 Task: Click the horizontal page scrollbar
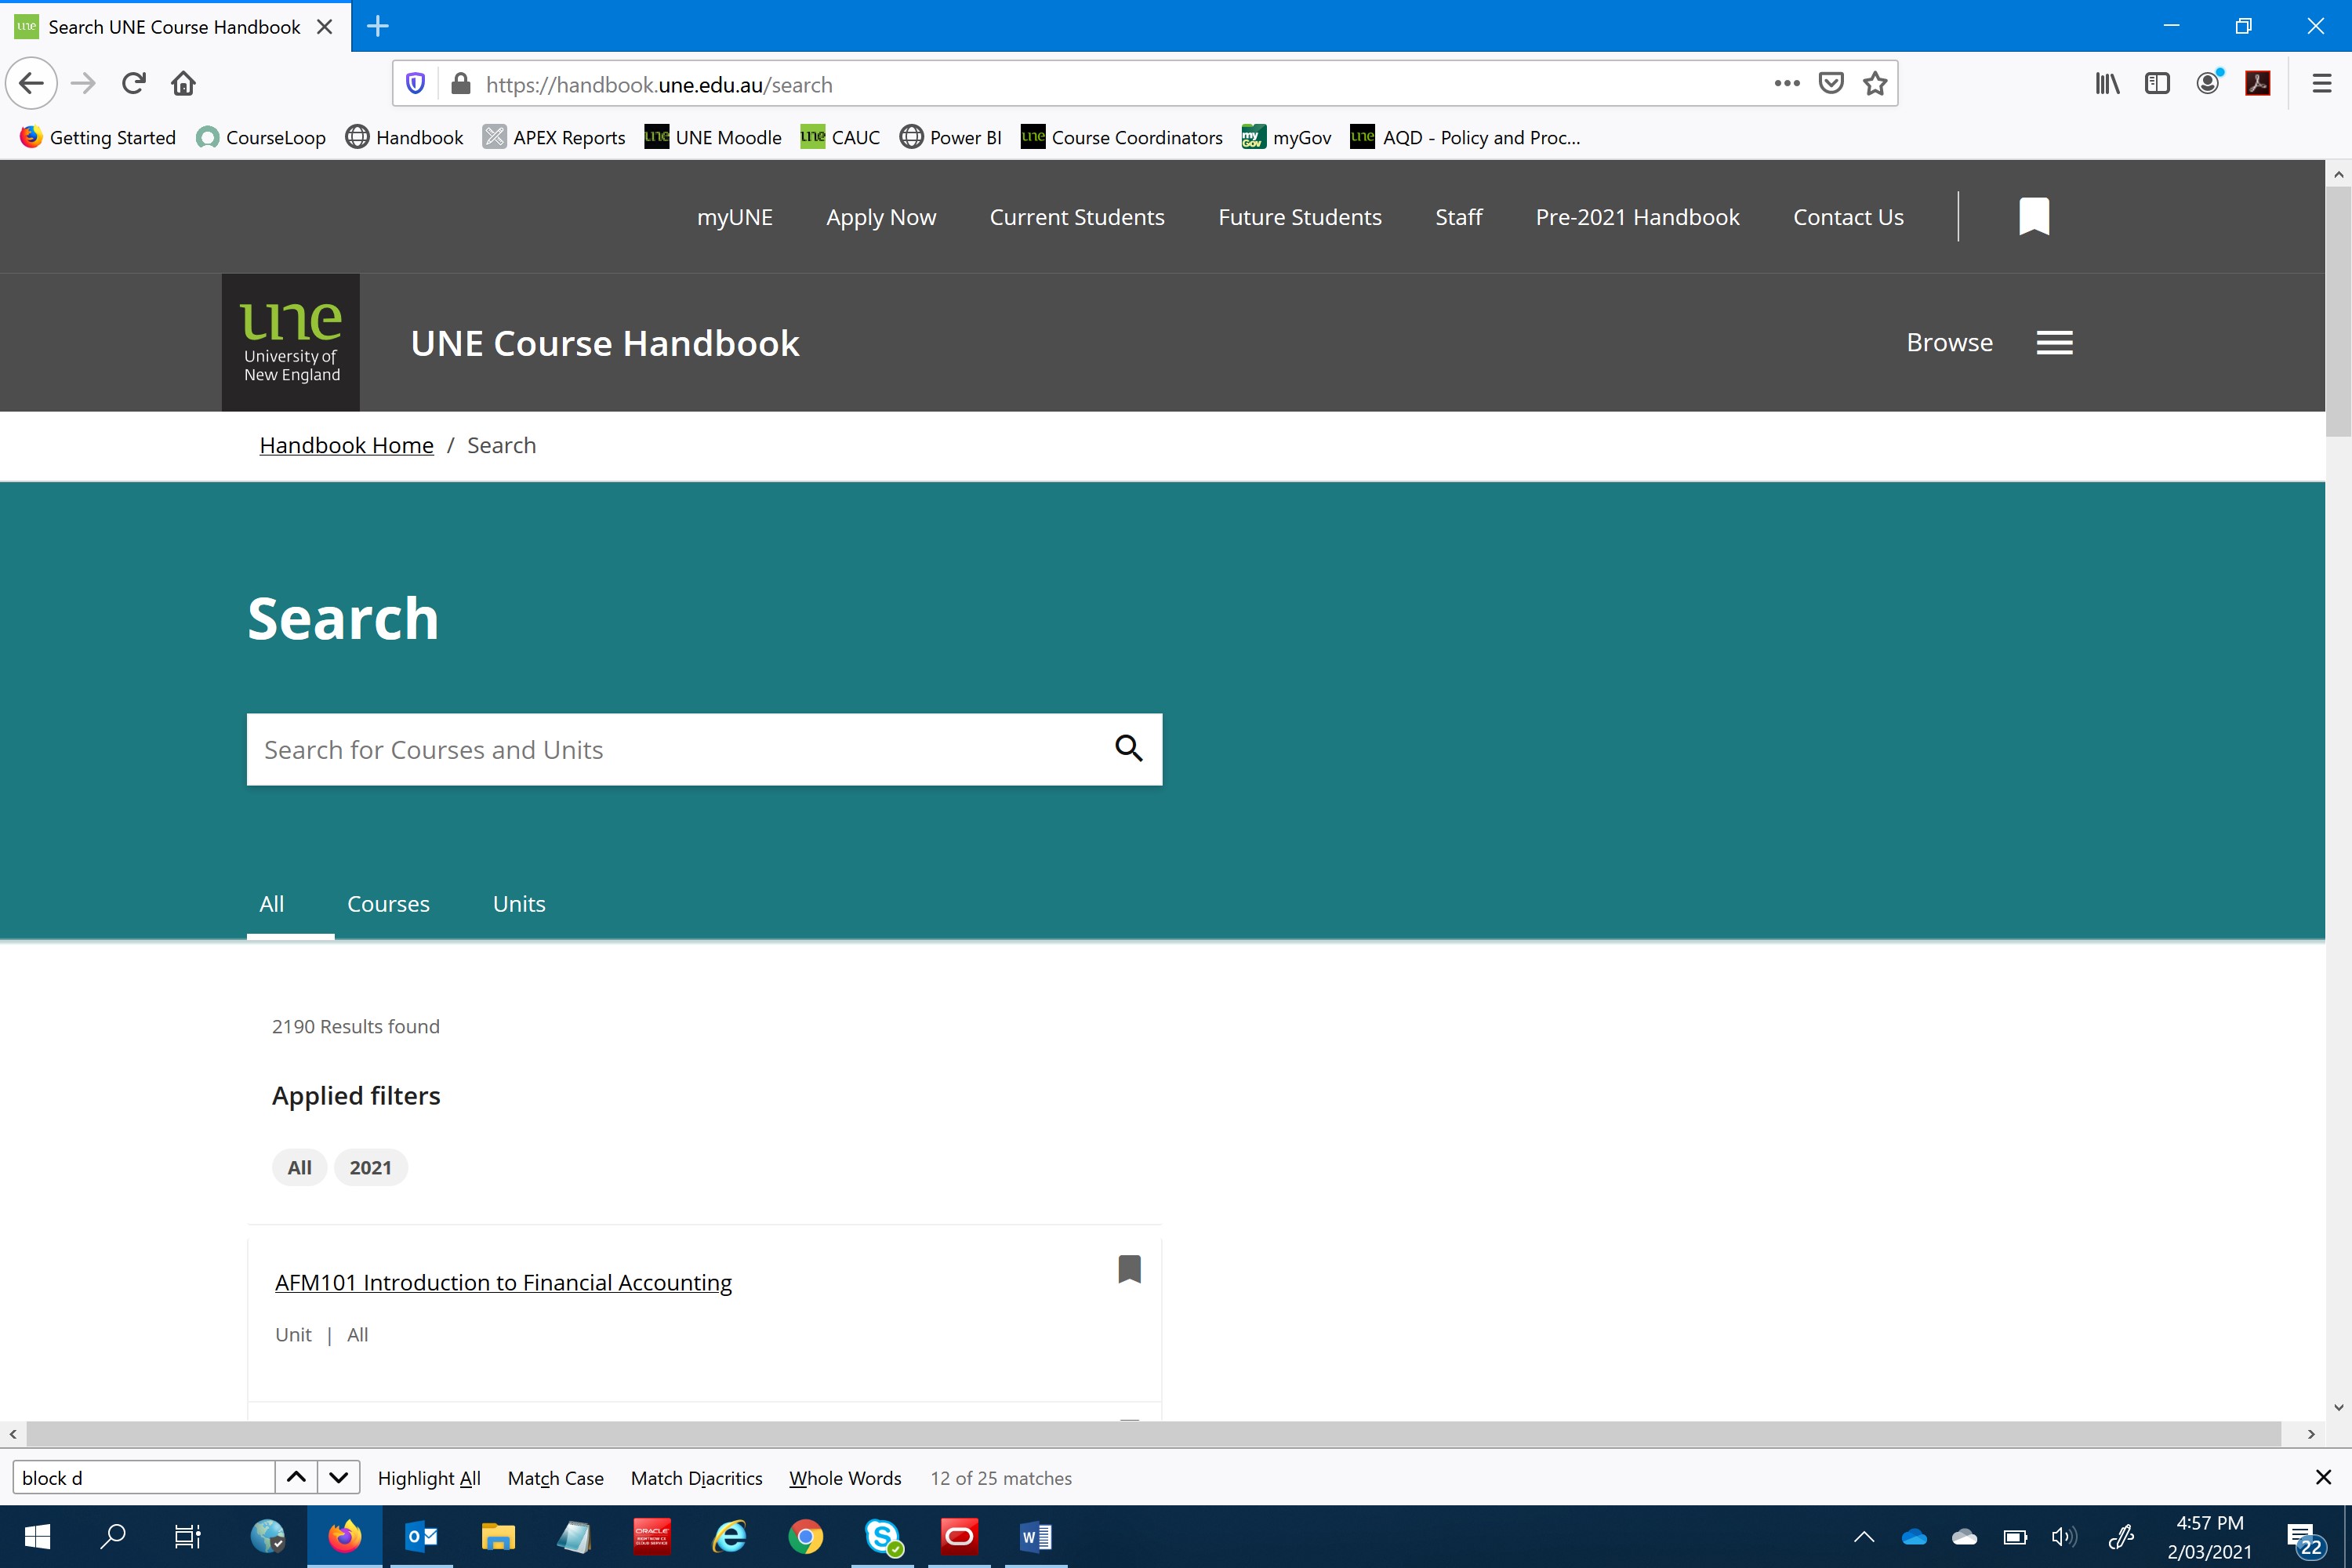coord(1153,1433)
